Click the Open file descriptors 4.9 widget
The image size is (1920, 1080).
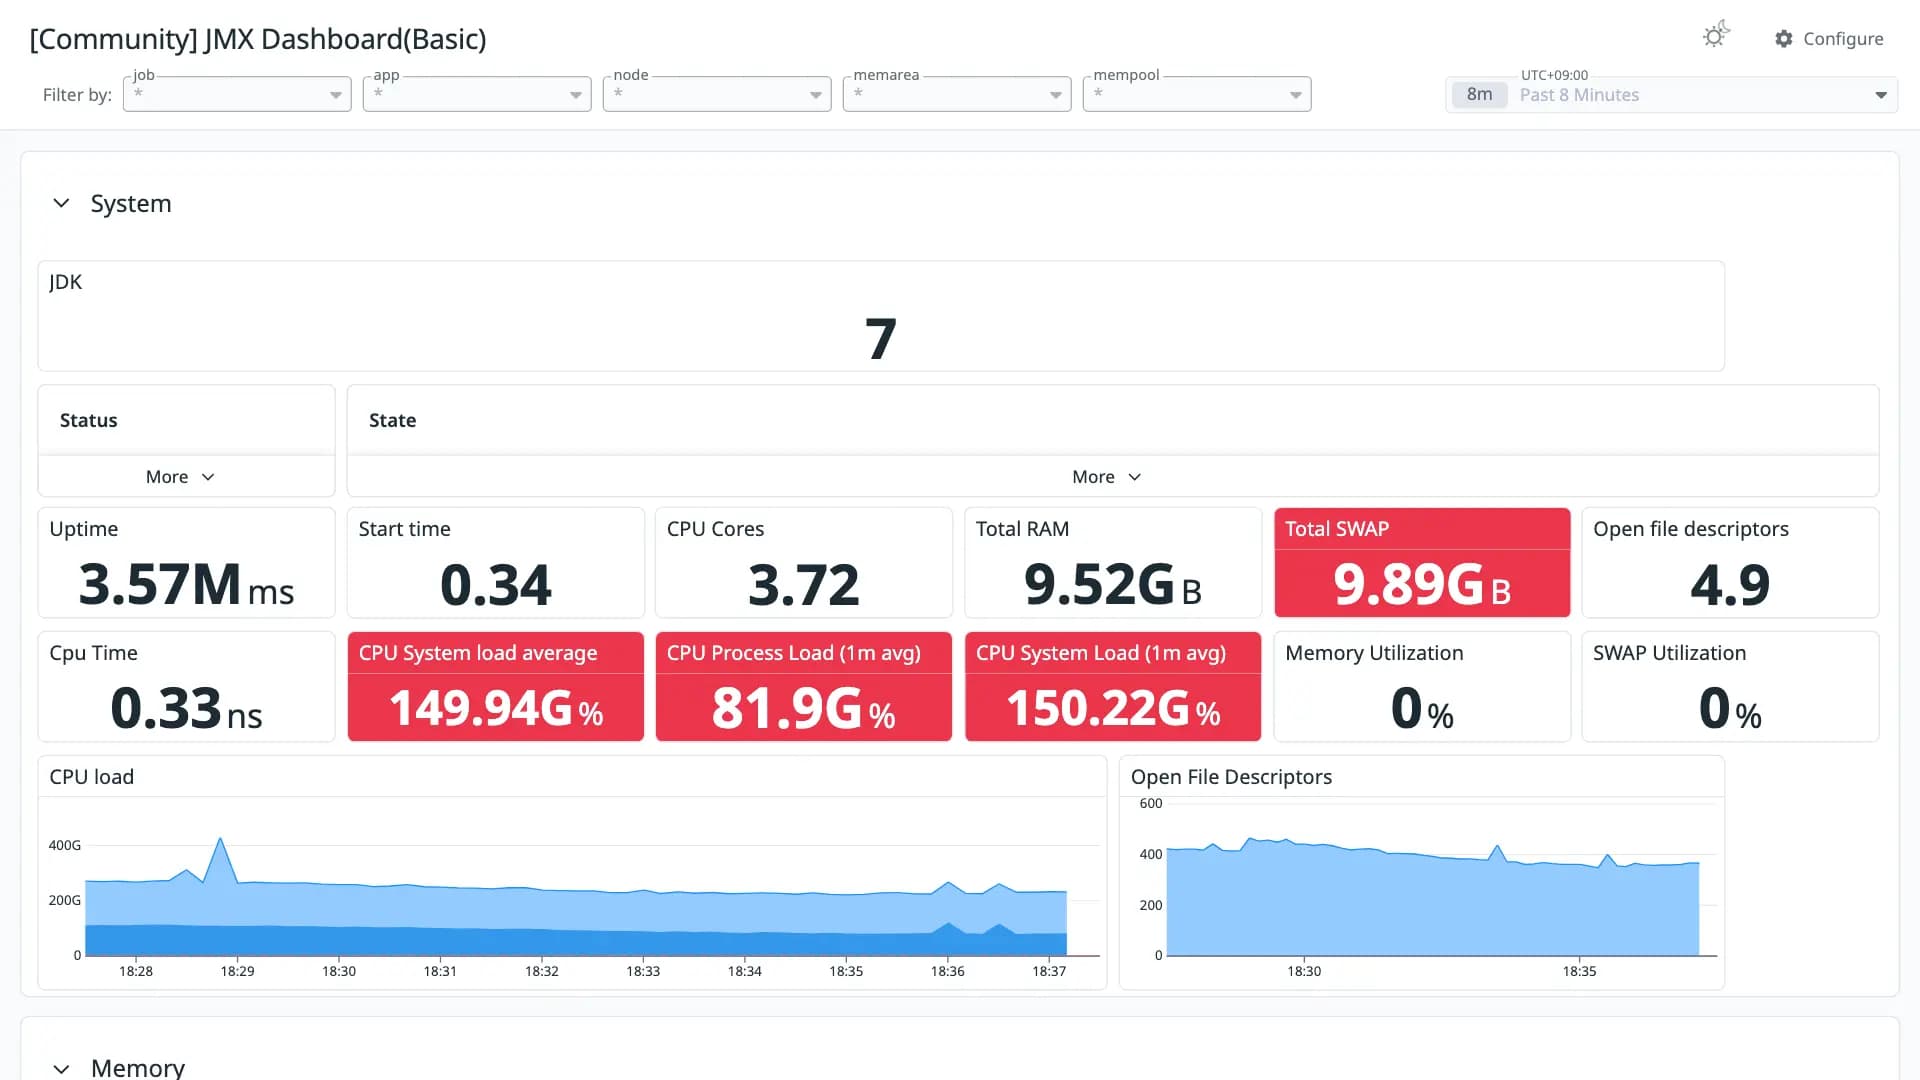pyautogui.click(x=1730, y=563)
